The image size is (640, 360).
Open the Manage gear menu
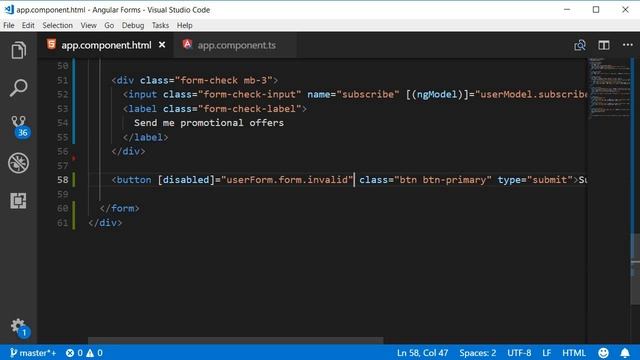point(19,327)
